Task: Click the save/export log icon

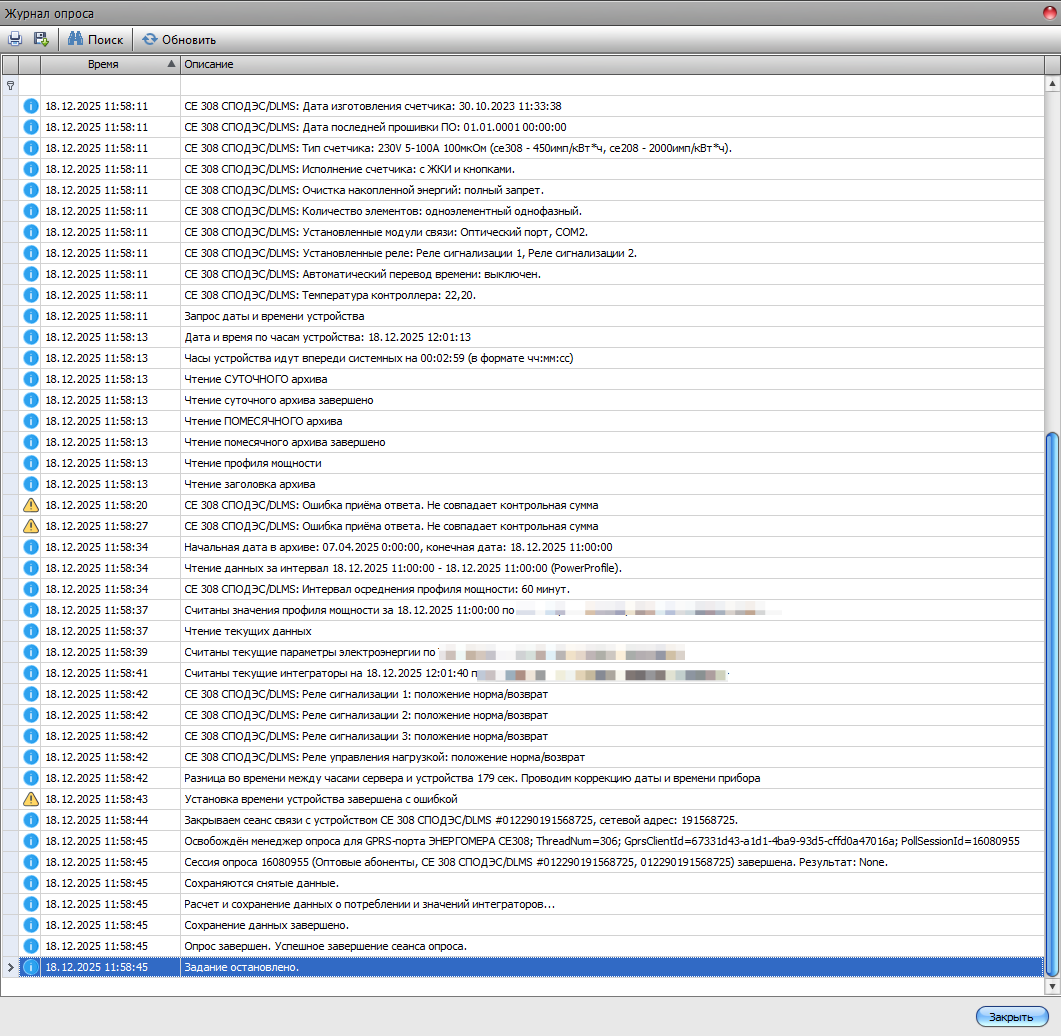Action: point(41,39)
